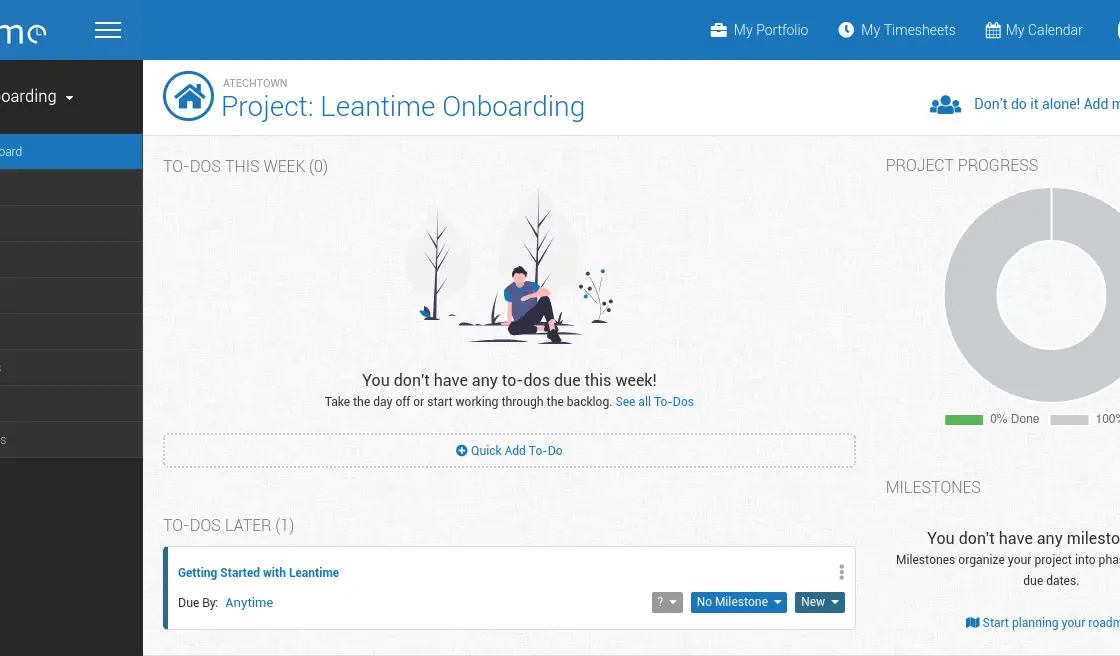Follow the See all To-Dos link
This screenshot has height=656, width=1120.
(654, 402)
